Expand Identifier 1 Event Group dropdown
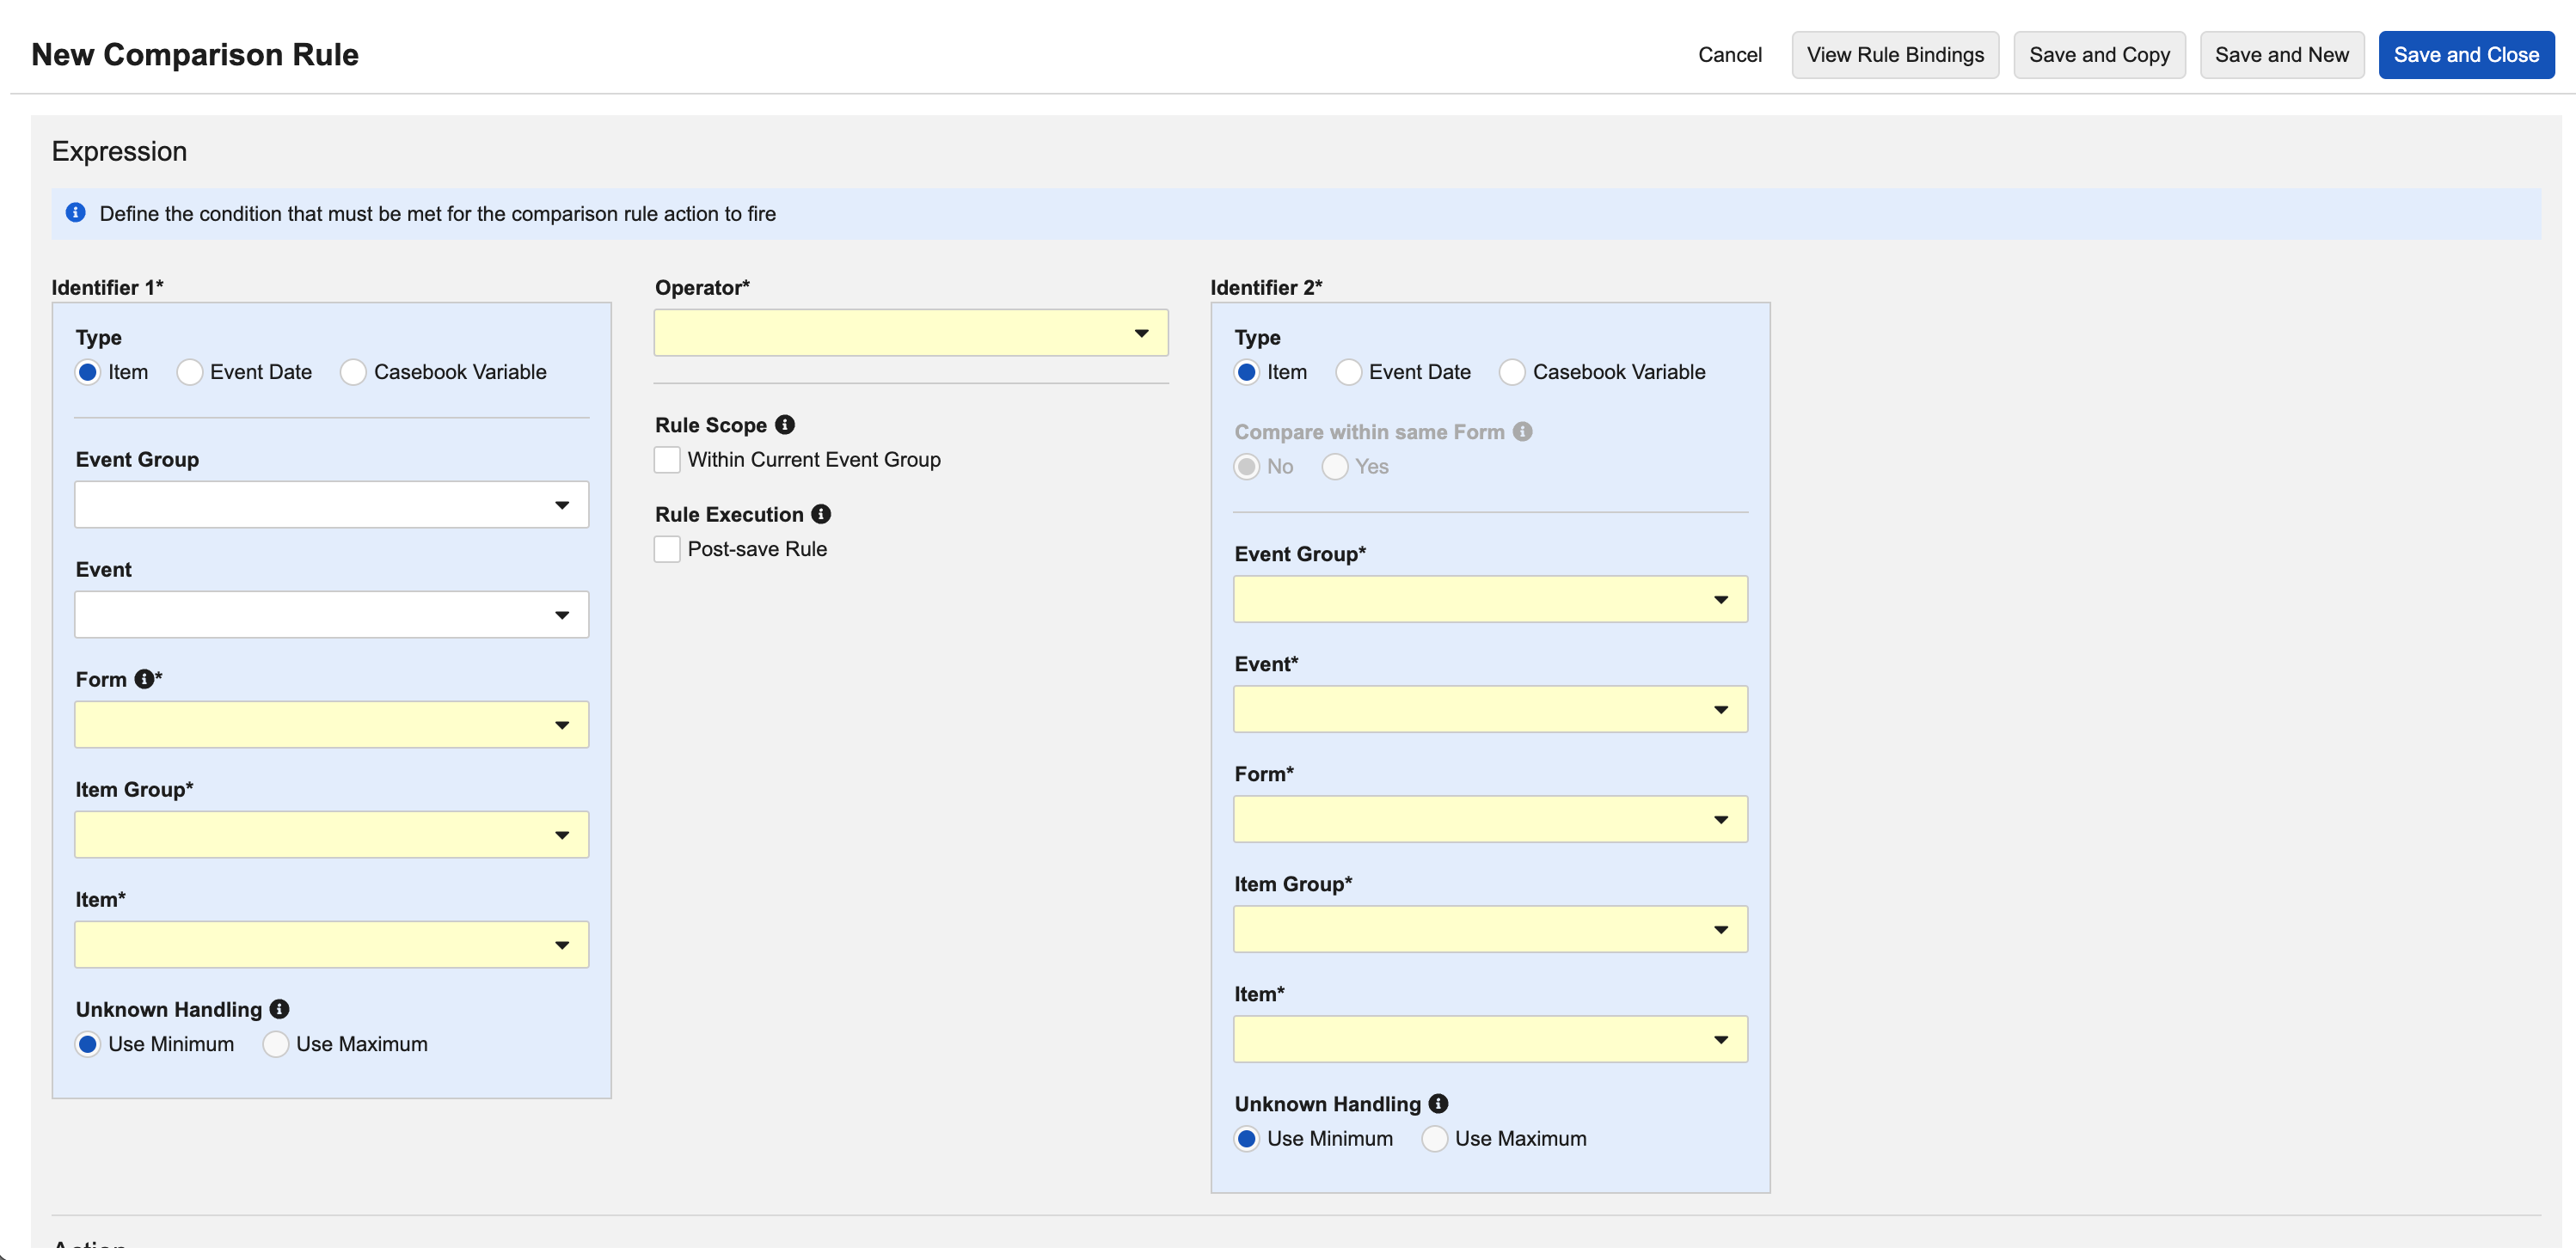The image size is (2576, 1260). (331, 505)
